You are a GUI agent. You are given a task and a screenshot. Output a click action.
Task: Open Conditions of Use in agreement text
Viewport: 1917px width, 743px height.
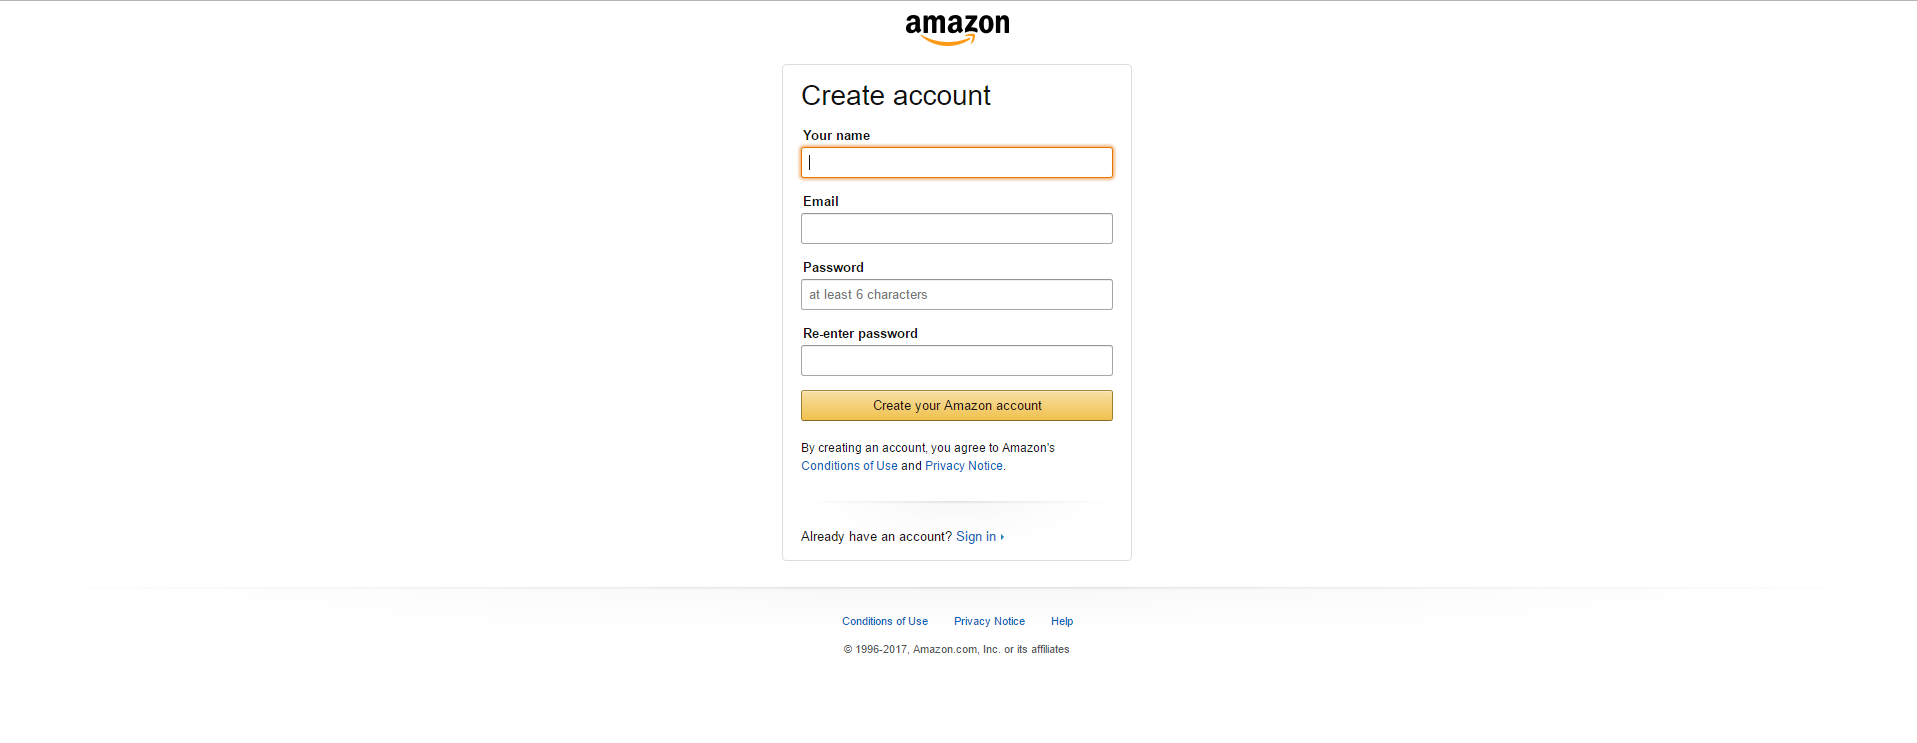tap(849, 466)
